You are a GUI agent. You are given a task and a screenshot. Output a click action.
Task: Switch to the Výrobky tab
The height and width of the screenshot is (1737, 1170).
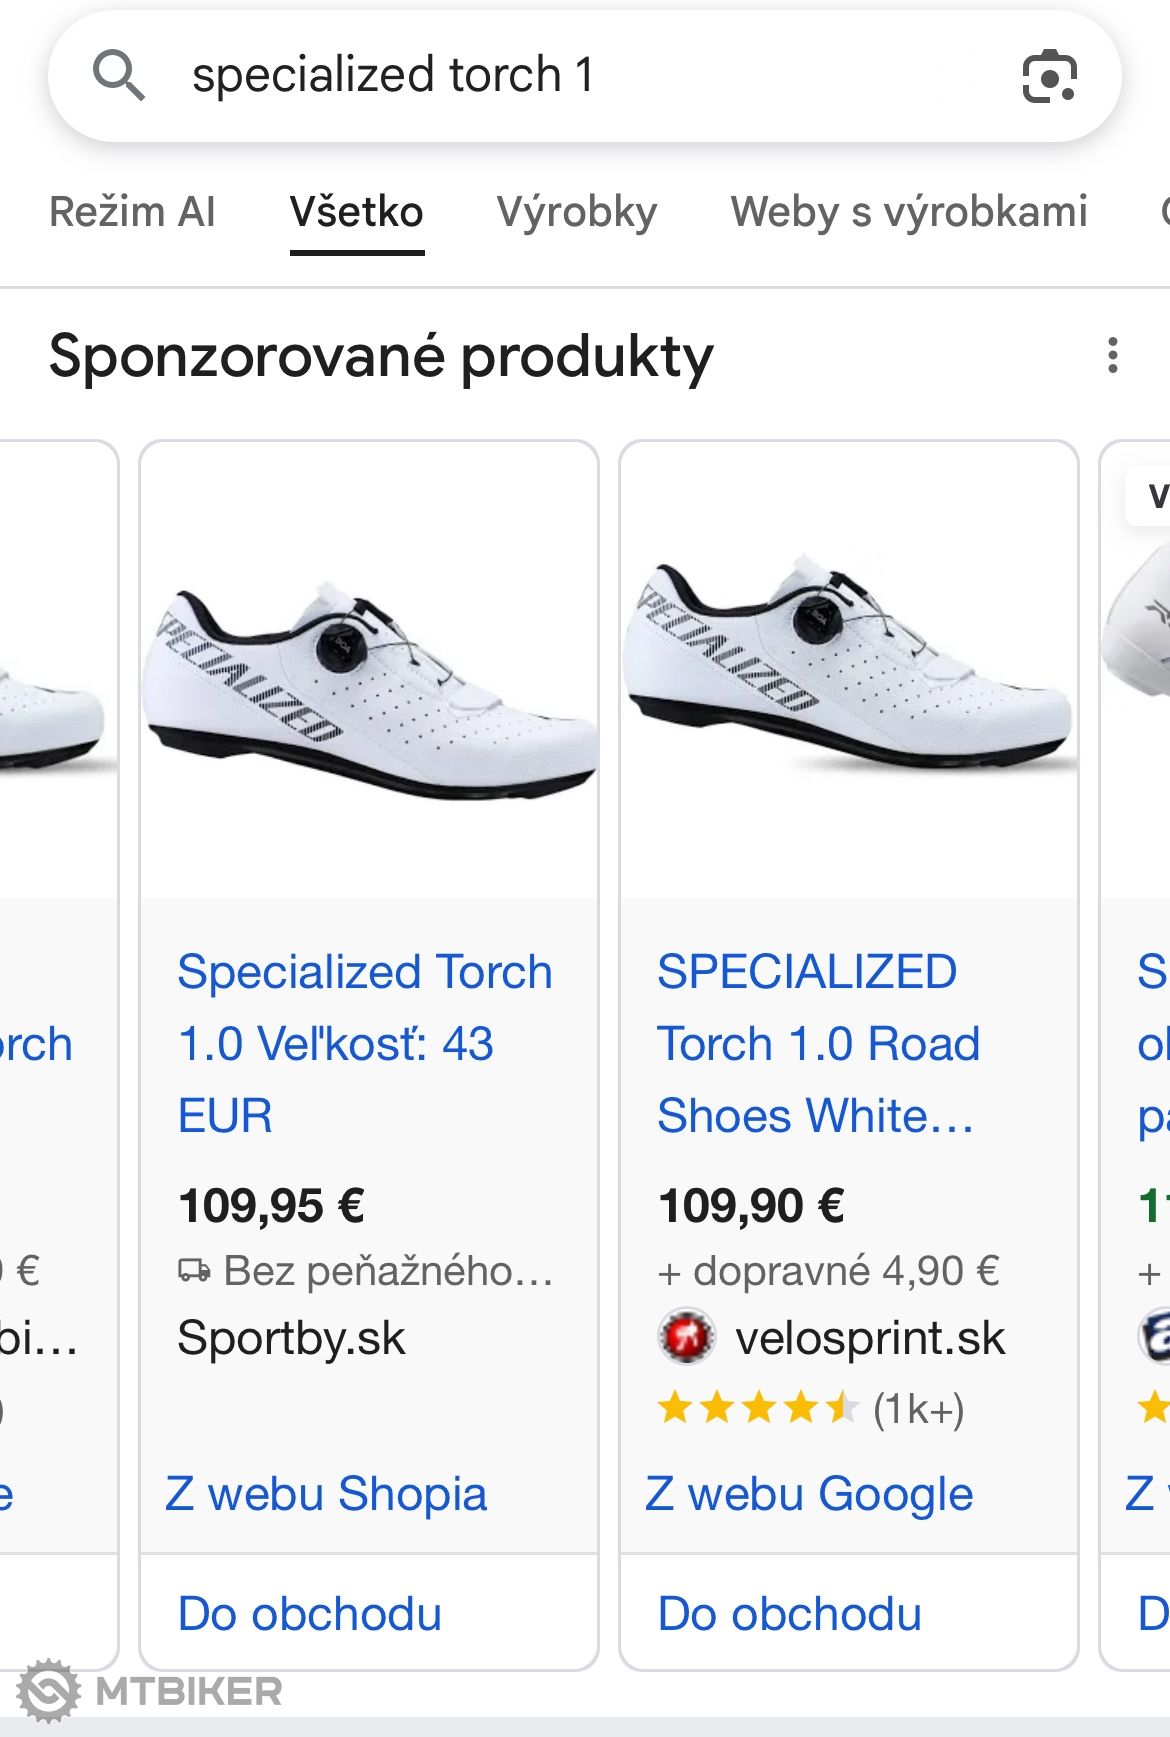577,212
